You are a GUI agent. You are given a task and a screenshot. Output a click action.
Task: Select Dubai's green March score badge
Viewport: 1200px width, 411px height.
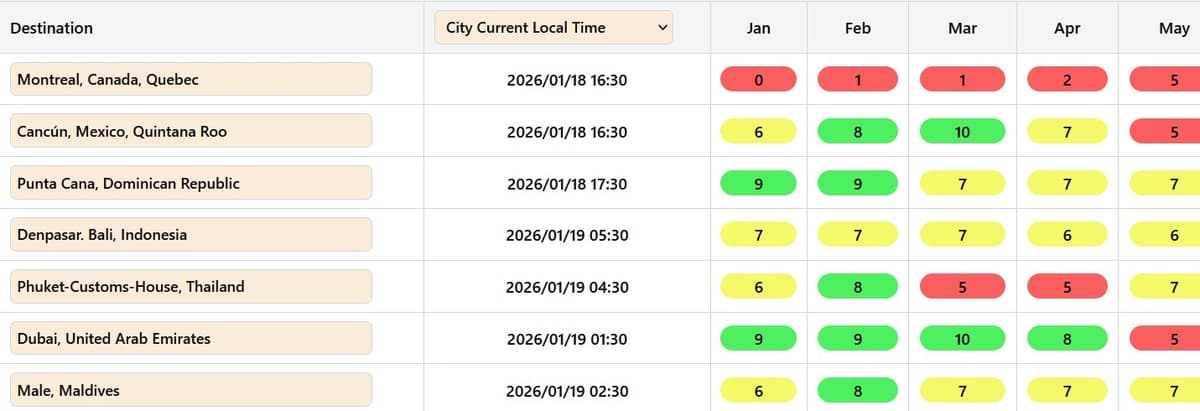[962, 339]
